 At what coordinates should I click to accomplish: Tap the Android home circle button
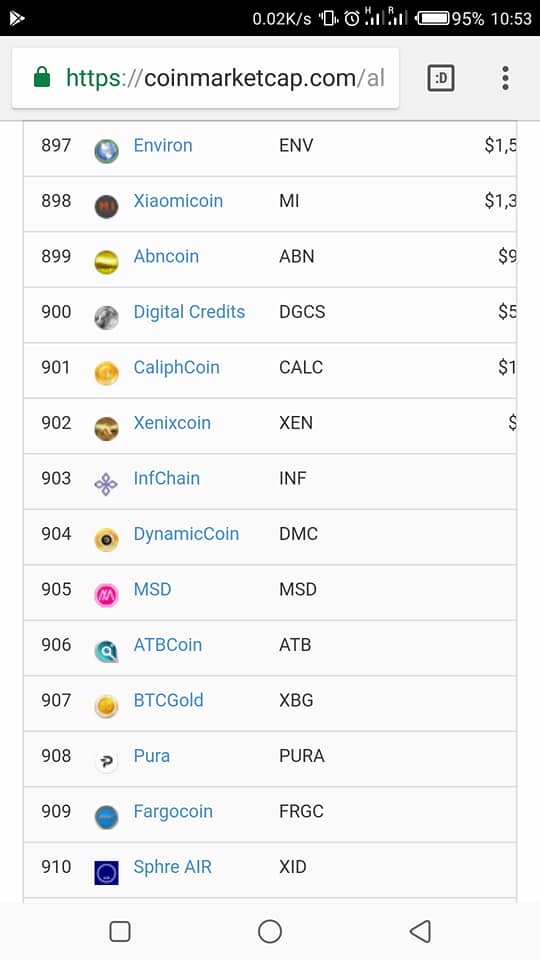pyautogui.click(x=270, y=931)
